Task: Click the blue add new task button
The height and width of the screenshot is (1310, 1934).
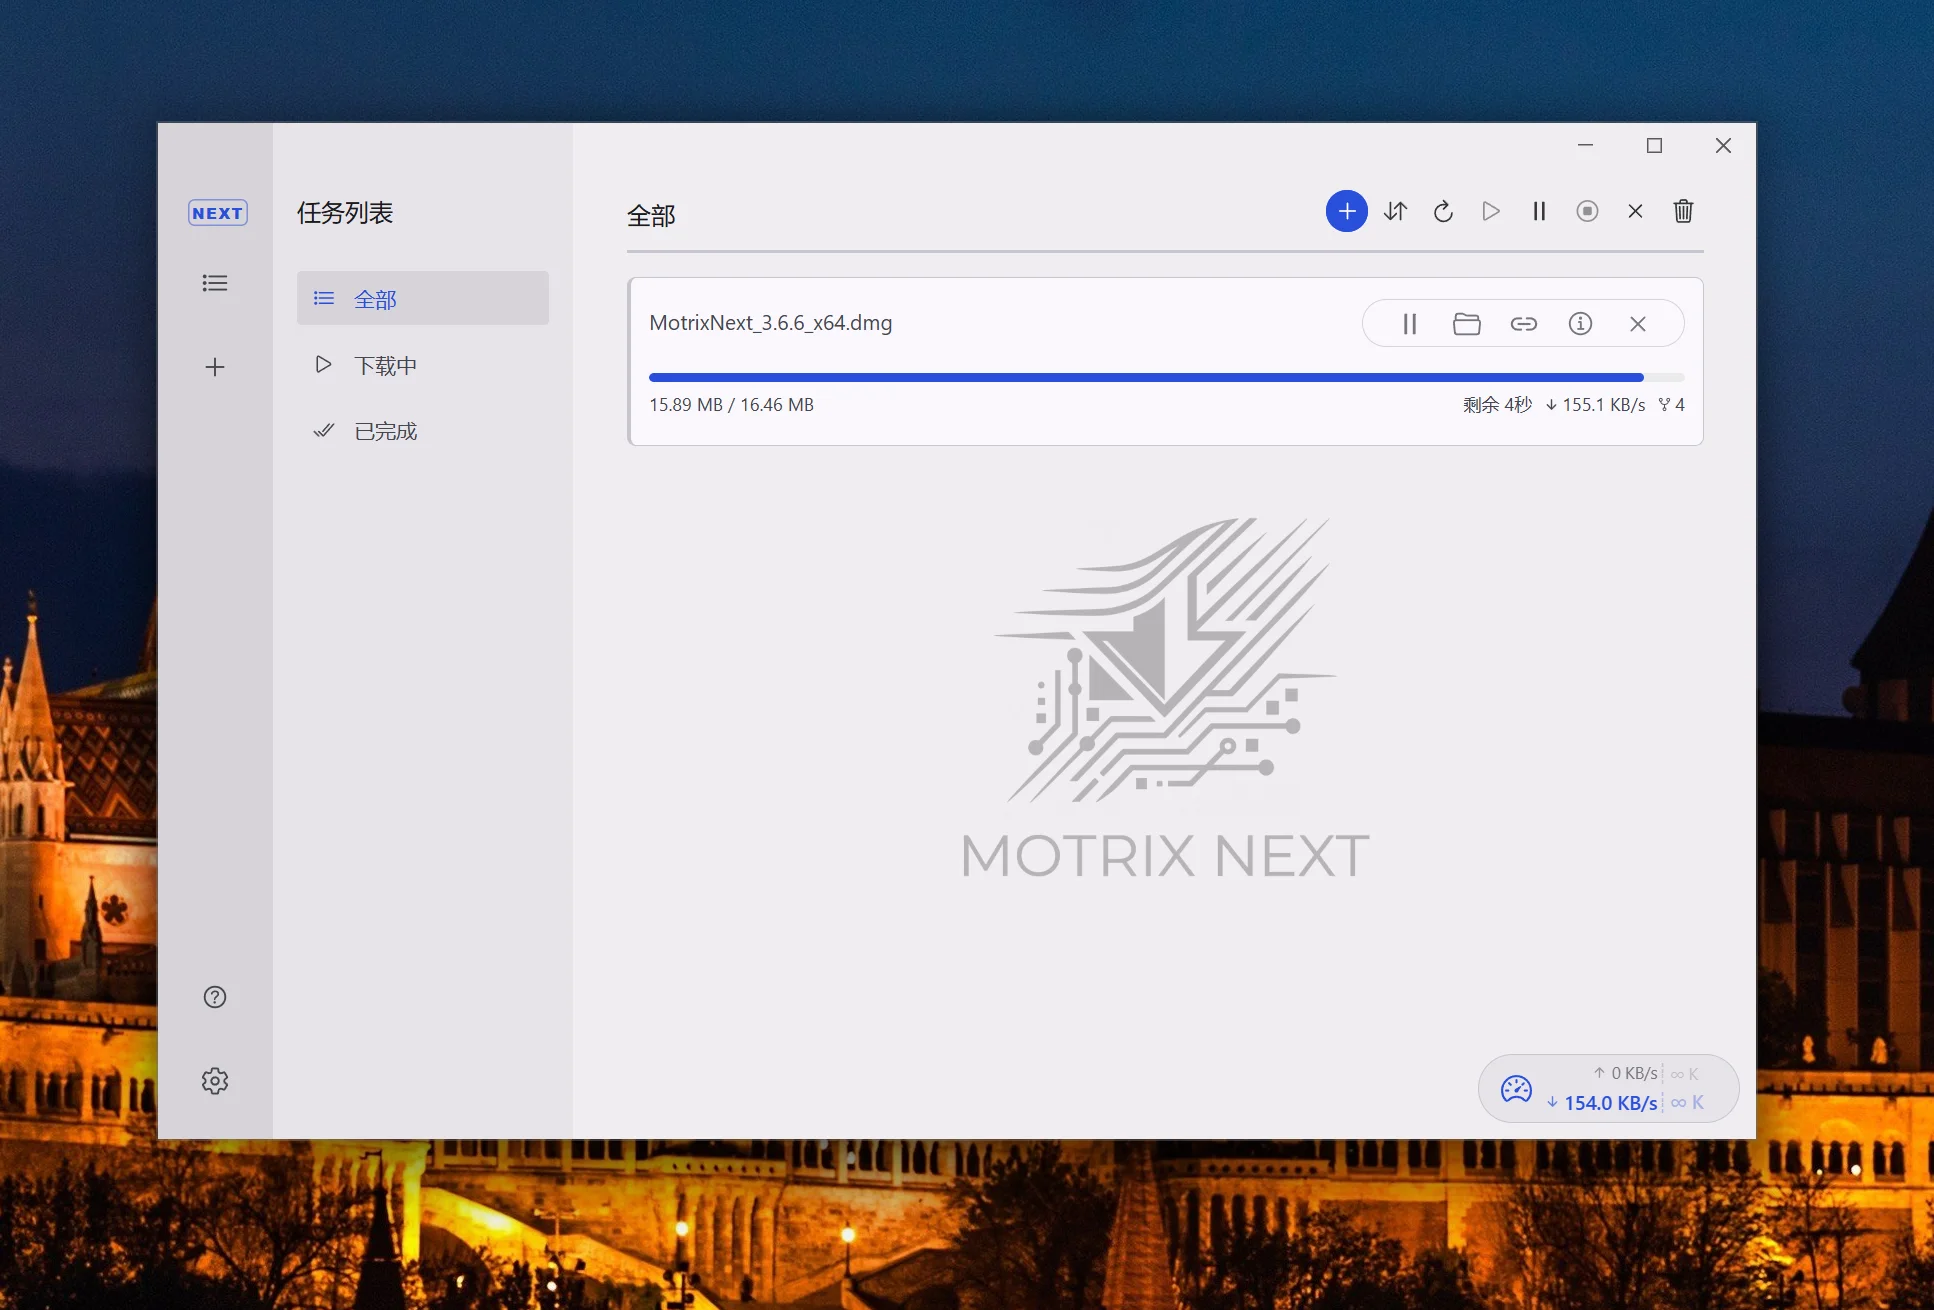Action: coord(1346,211)
